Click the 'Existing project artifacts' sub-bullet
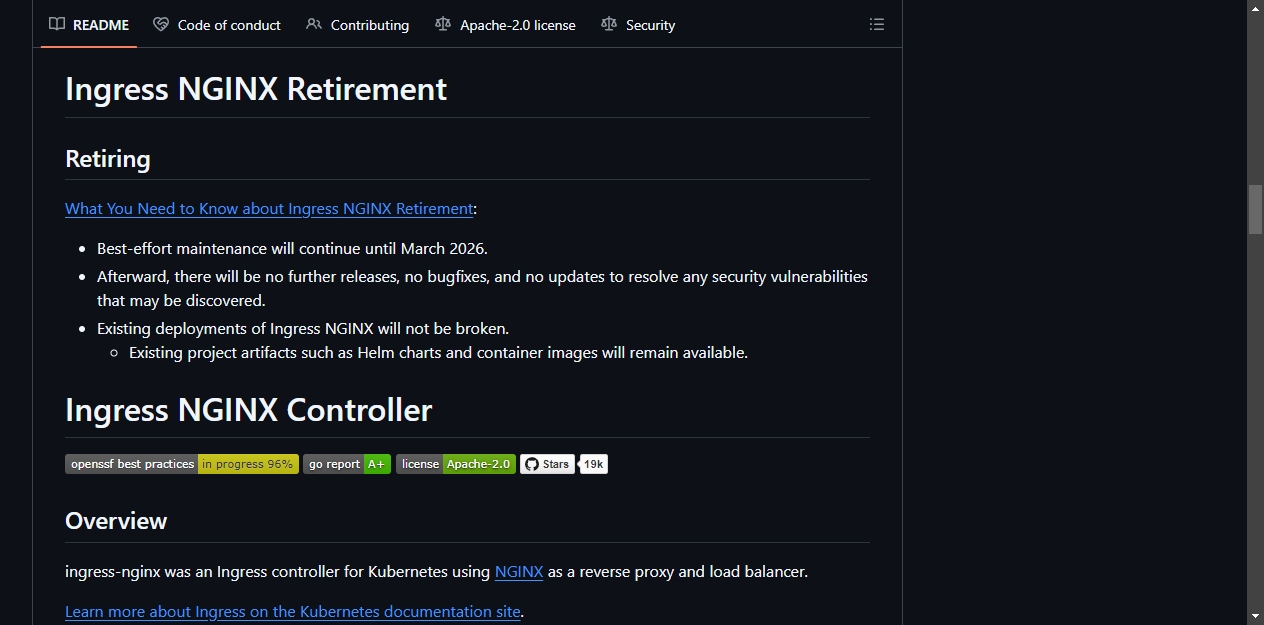1264x625 pixels. coord(438,352)
